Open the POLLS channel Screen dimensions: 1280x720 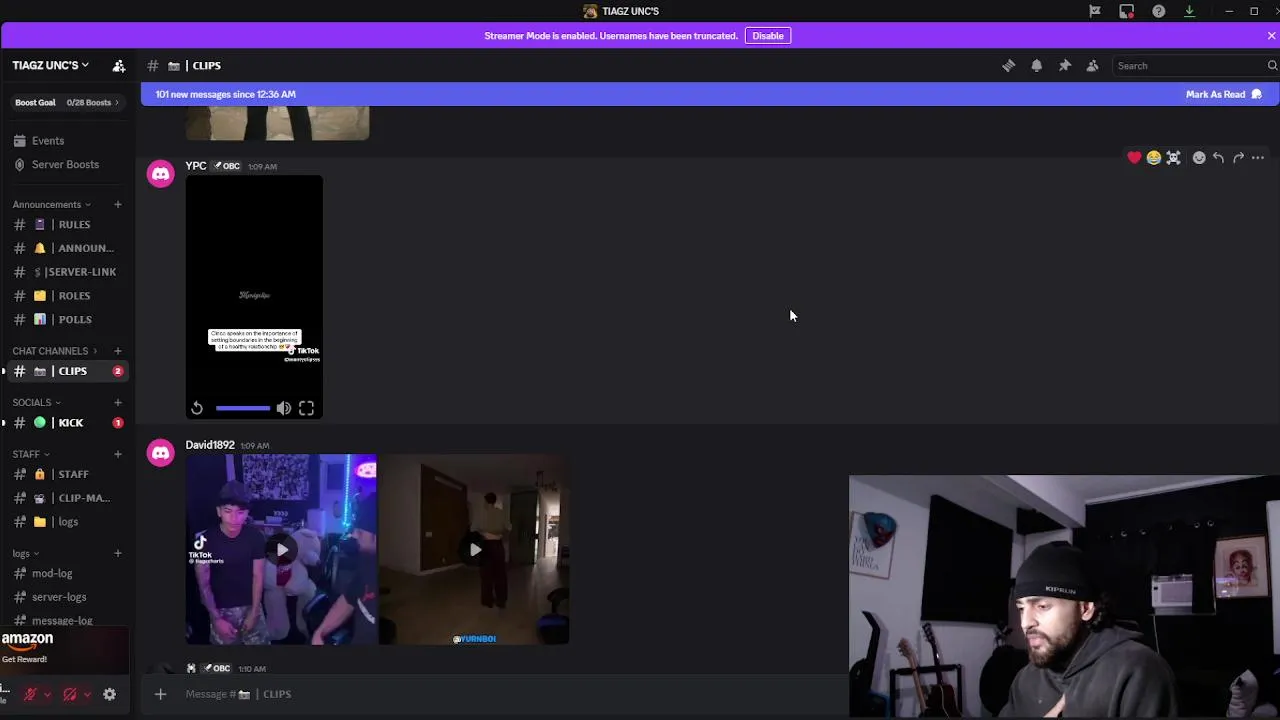point(68,320)
